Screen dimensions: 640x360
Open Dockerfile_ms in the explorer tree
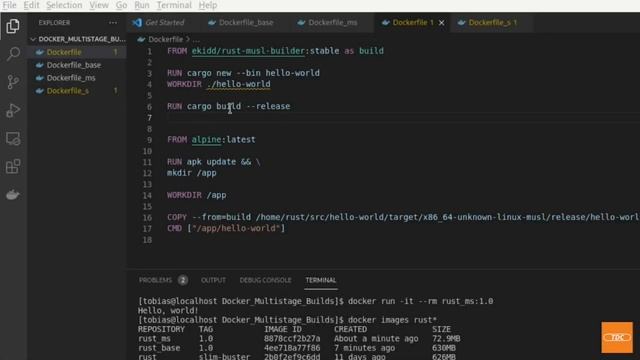77,78
